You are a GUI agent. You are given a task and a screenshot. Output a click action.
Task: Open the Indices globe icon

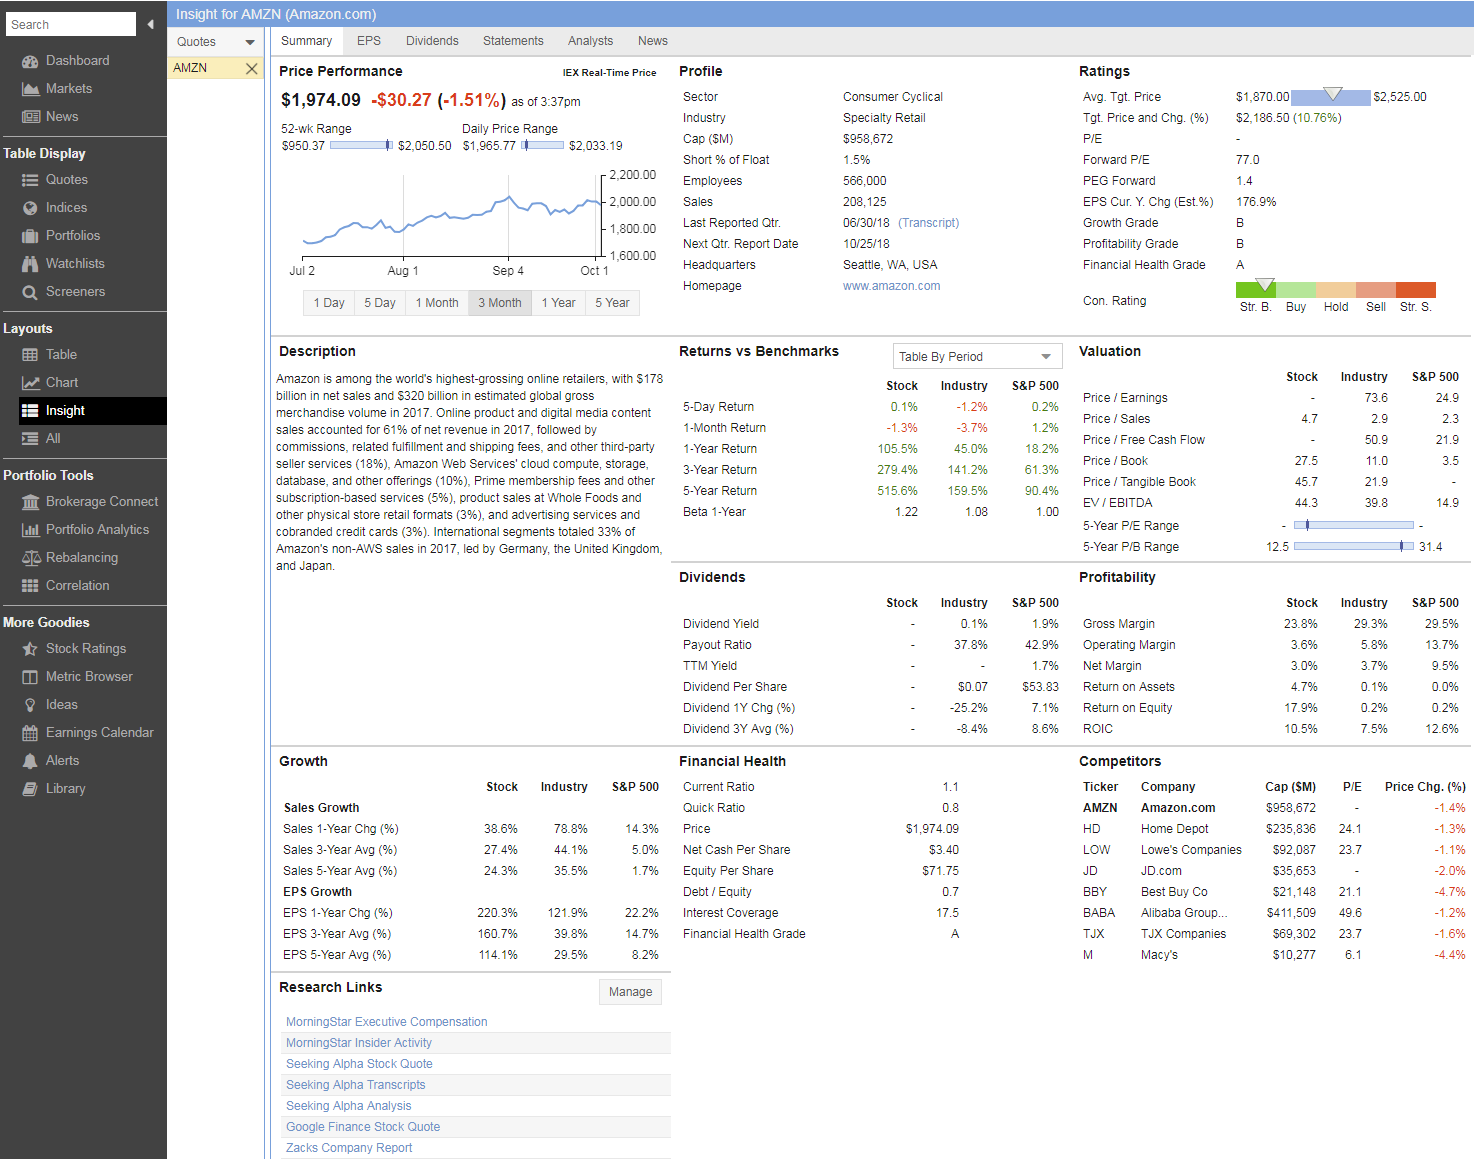[30, 208]
